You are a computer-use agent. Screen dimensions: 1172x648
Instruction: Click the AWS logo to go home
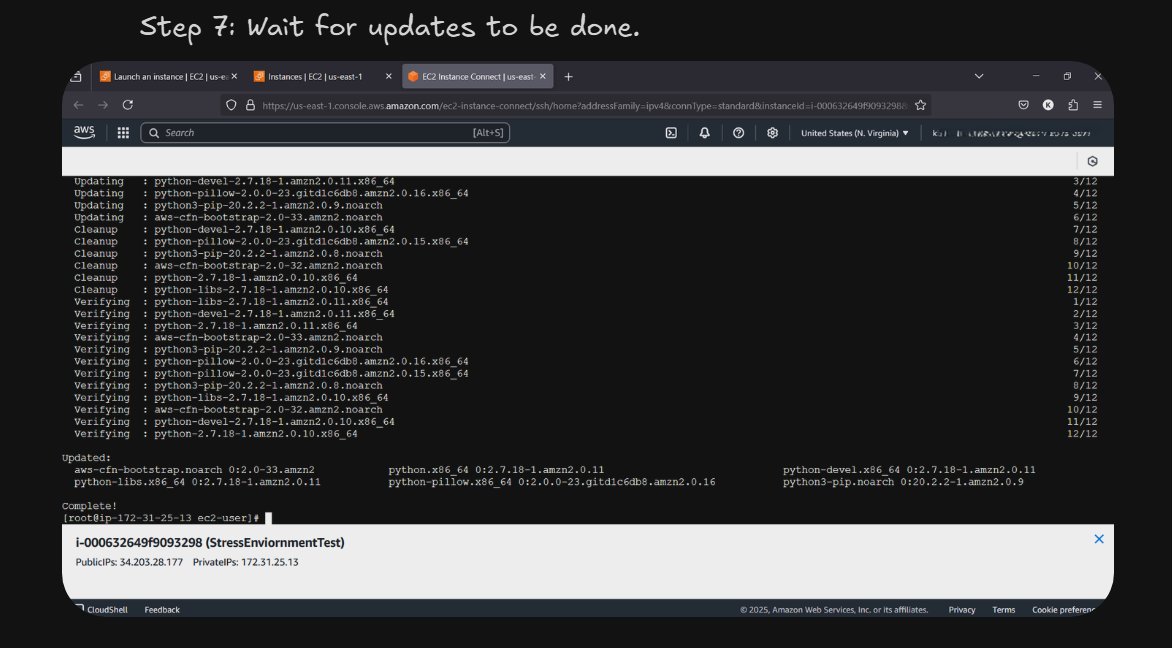pyautogui.click(x=84, y=132)
